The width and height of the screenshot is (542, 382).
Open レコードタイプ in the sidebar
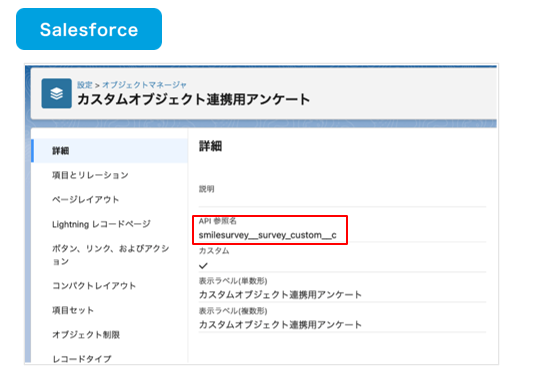coord(82,358)
